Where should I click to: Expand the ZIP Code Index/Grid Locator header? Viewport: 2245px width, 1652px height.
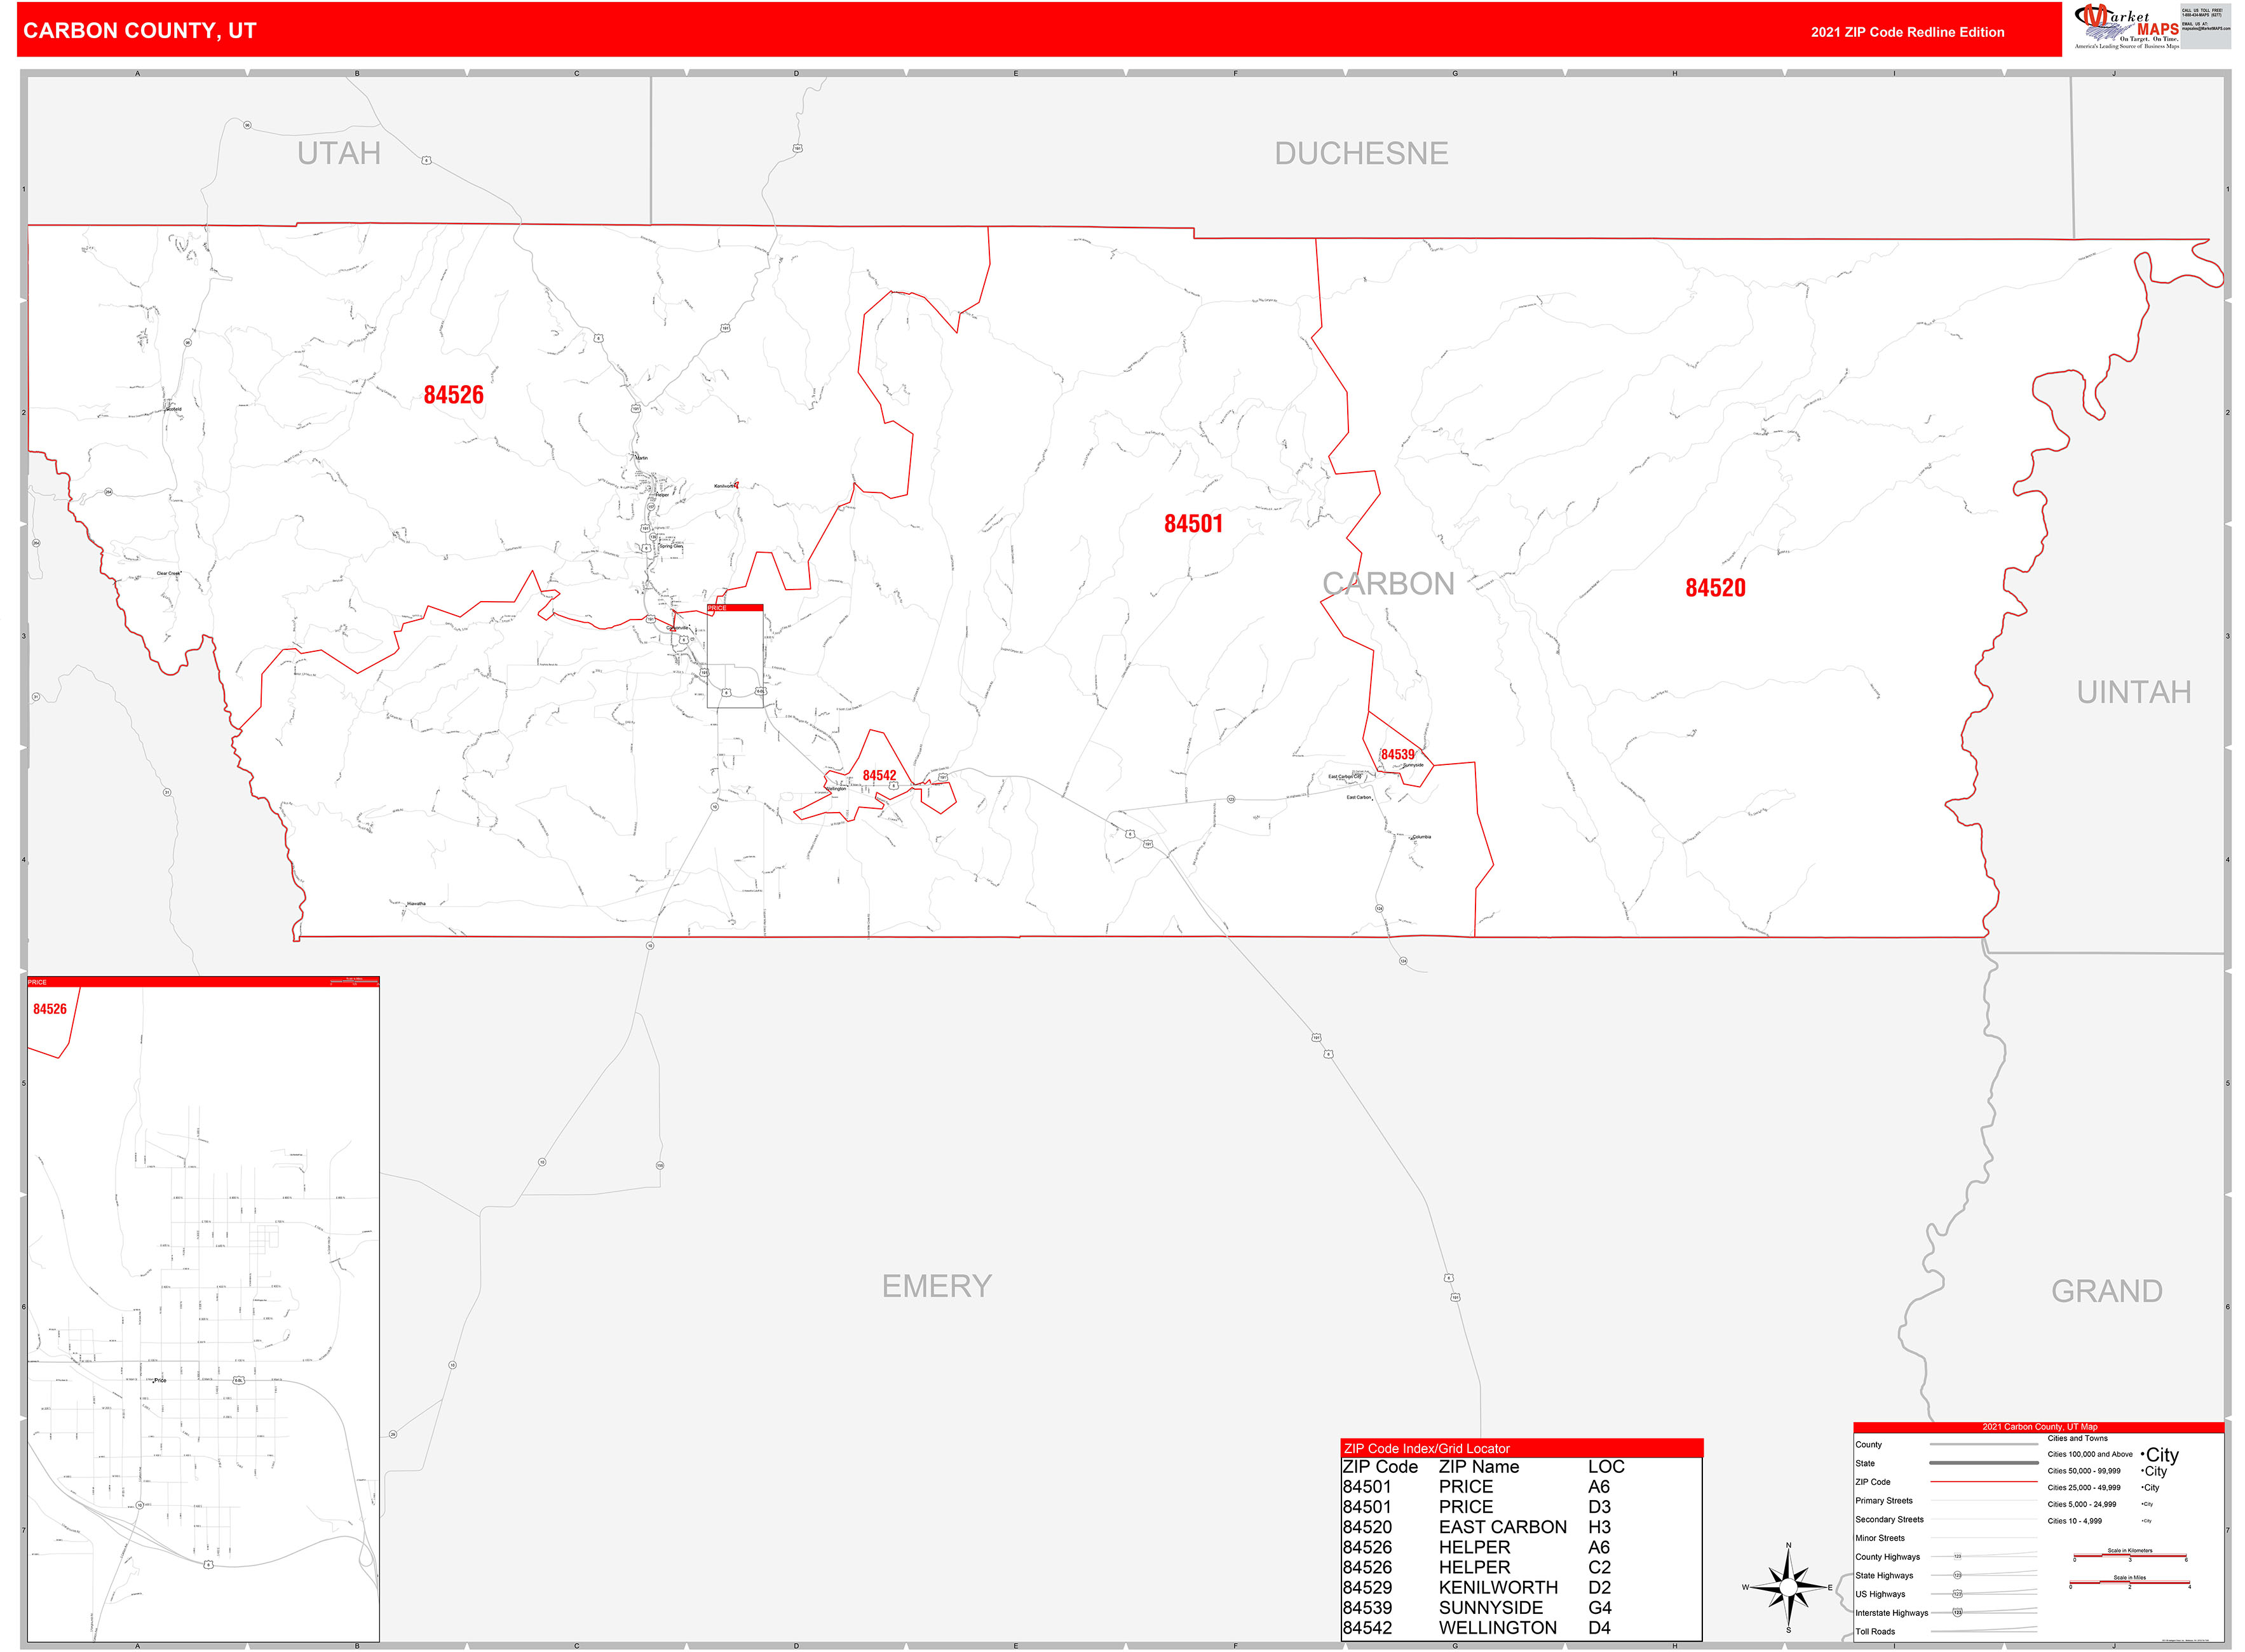tap(1426, 1449)
